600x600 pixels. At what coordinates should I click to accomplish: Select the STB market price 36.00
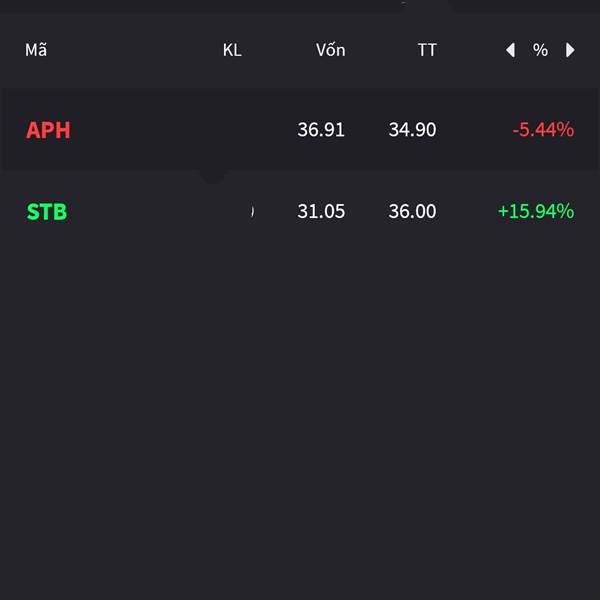[x=412, y=211]
